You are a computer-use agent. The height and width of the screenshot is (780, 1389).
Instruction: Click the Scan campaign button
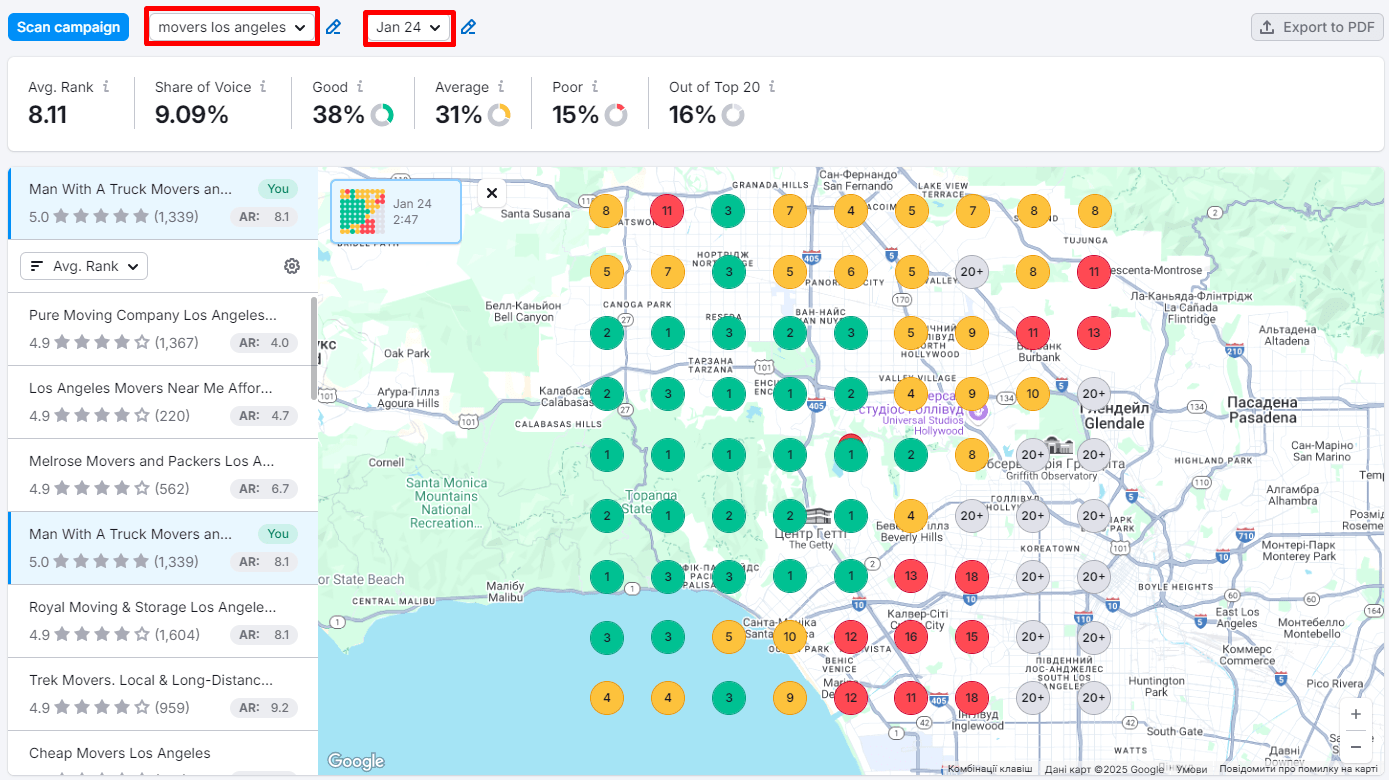click(69, 27)
